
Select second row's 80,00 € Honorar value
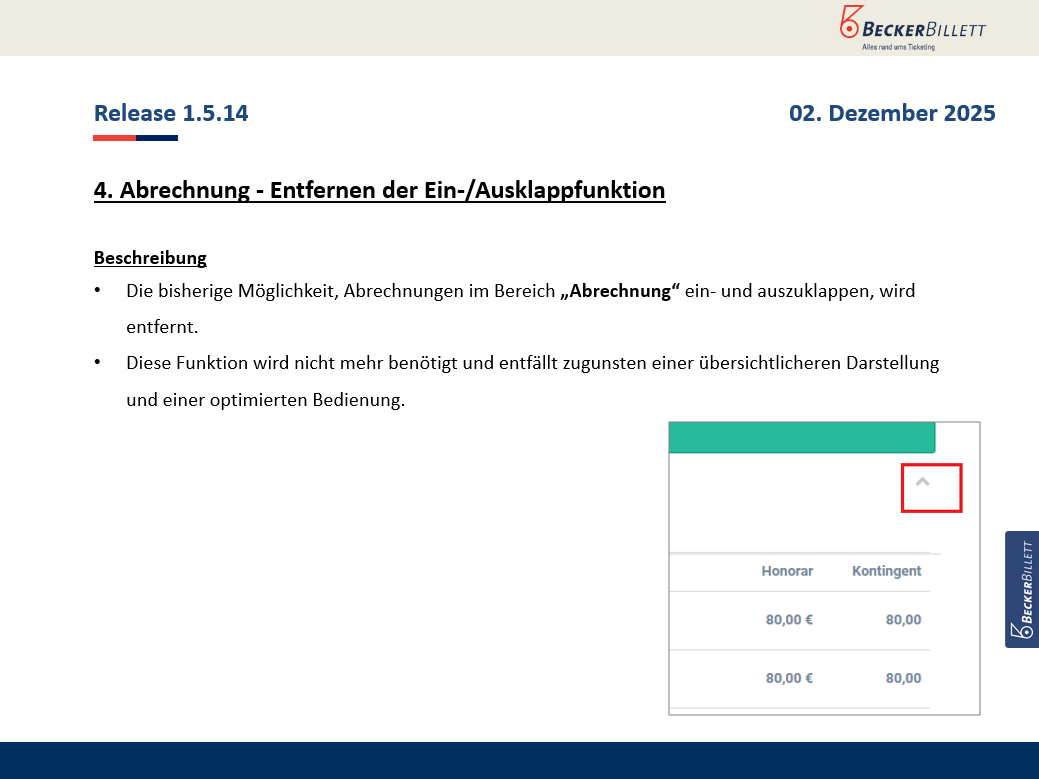coord(789,678)
